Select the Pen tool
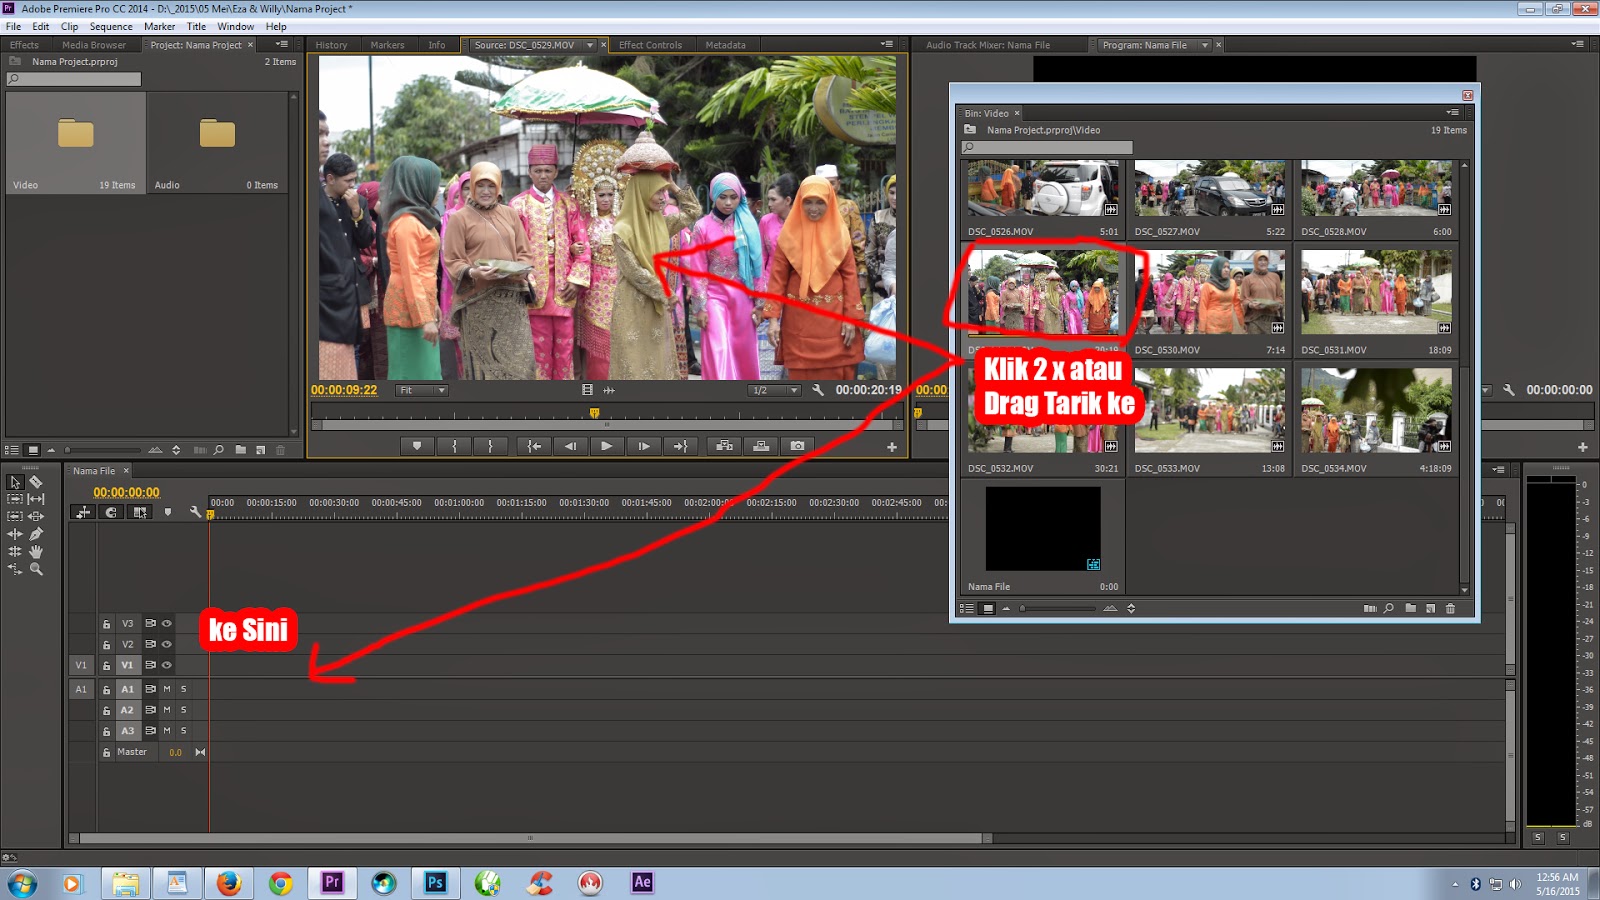The height and width of the screenshot is (900, 1600). pos(36,534)
